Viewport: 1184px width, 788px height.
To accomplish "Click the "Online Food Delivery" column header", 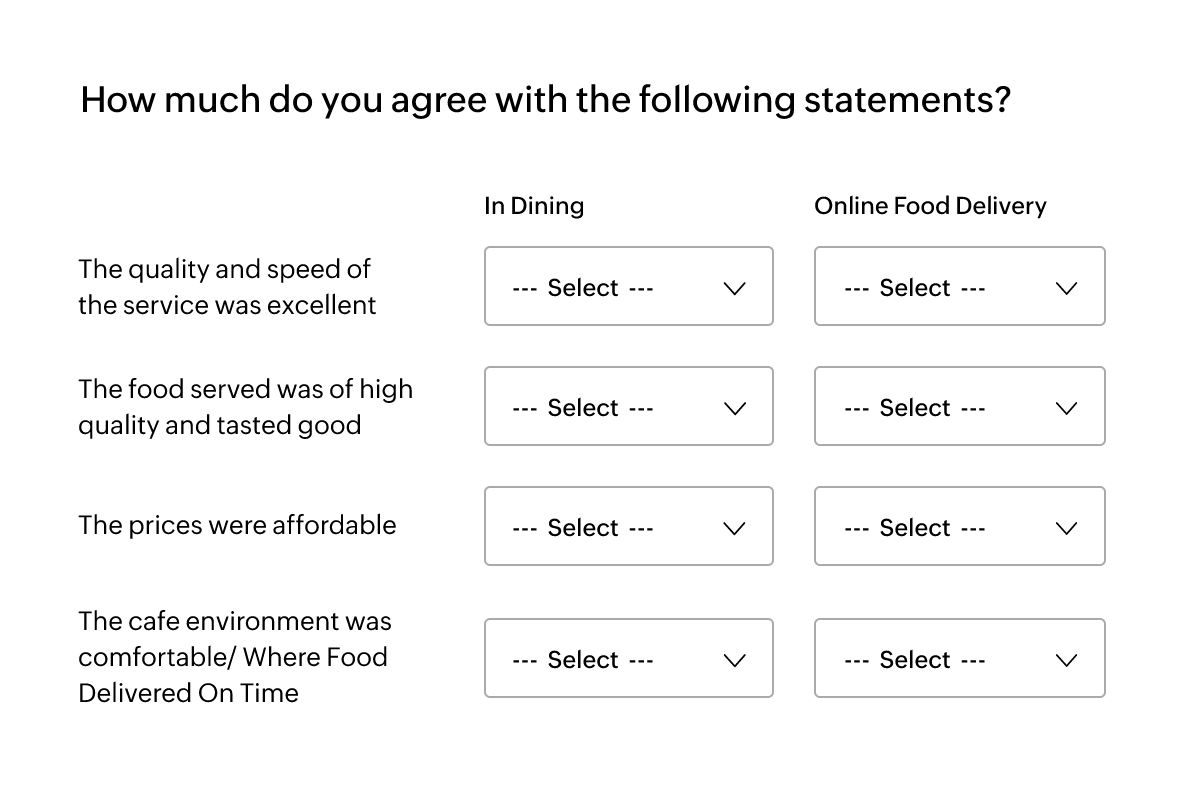I will [x=930, y=206].
